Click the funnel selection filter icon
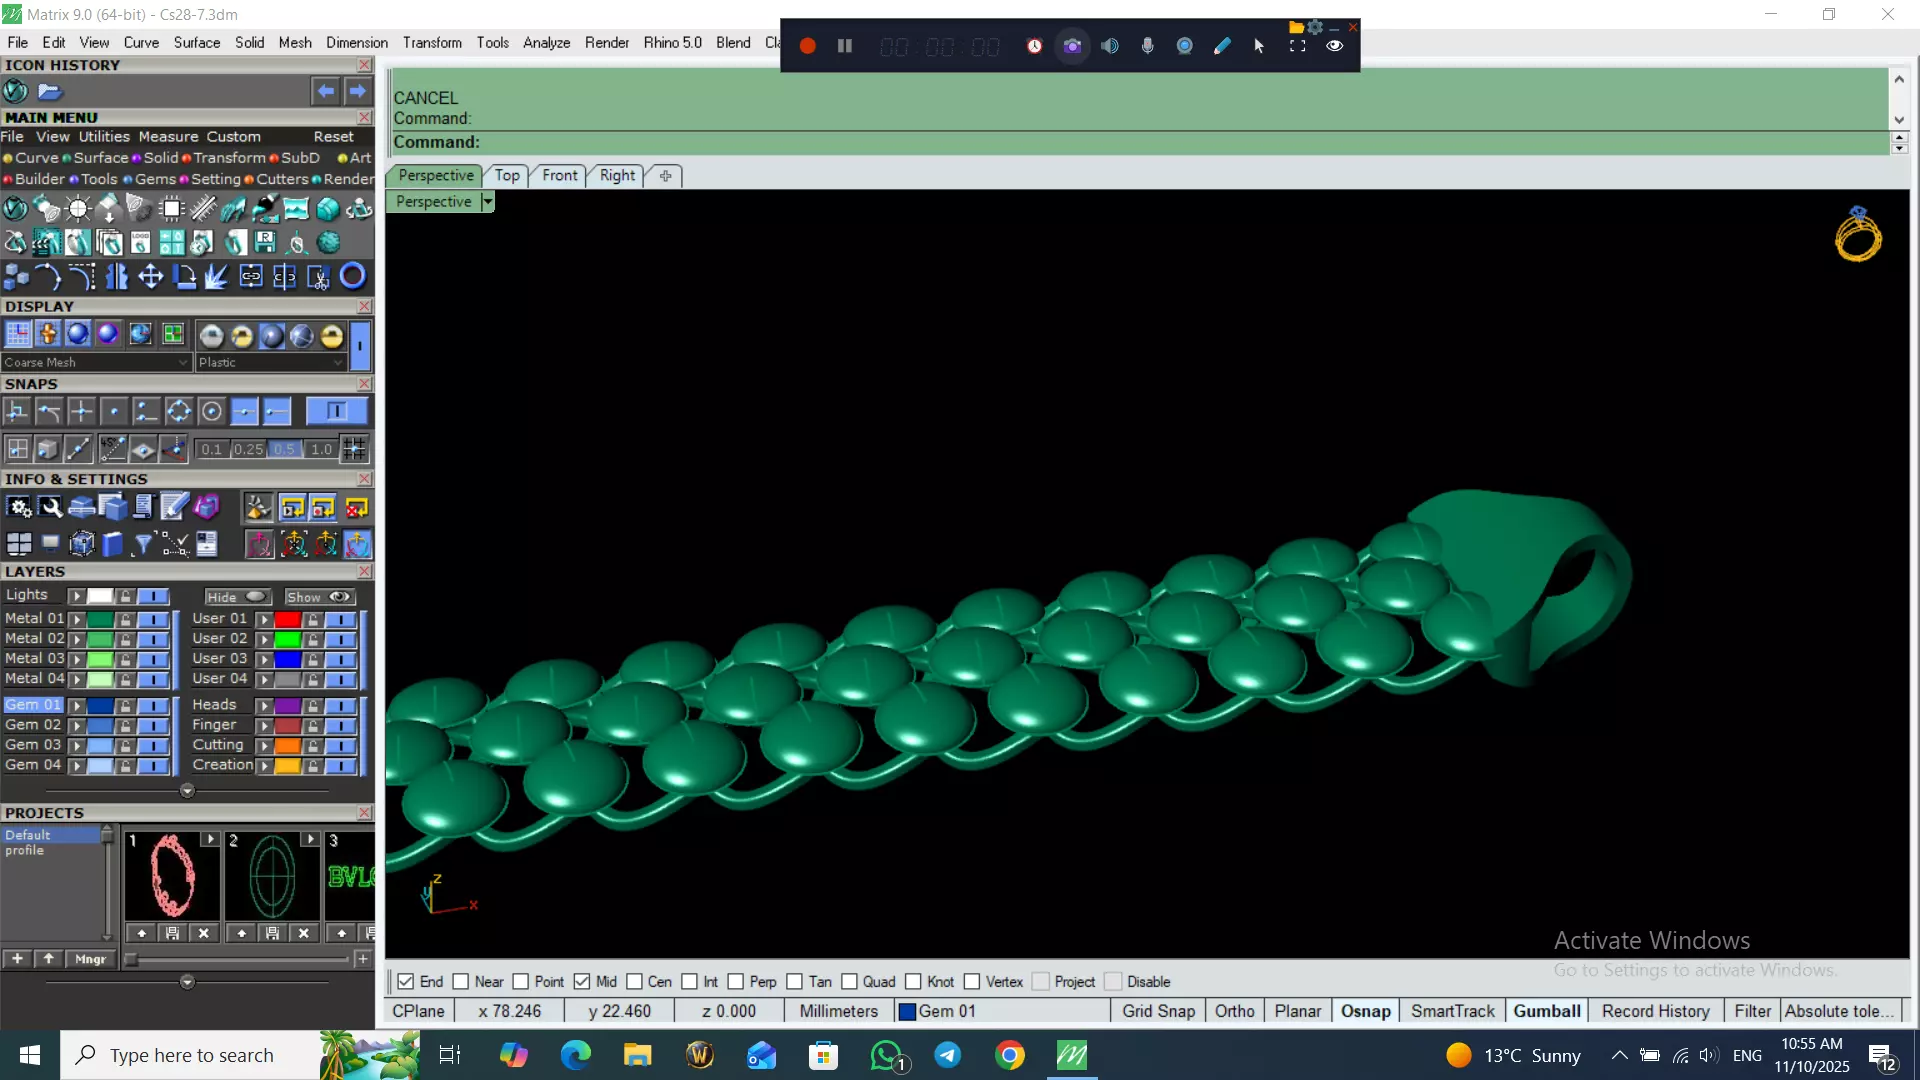 coord(143,544)
